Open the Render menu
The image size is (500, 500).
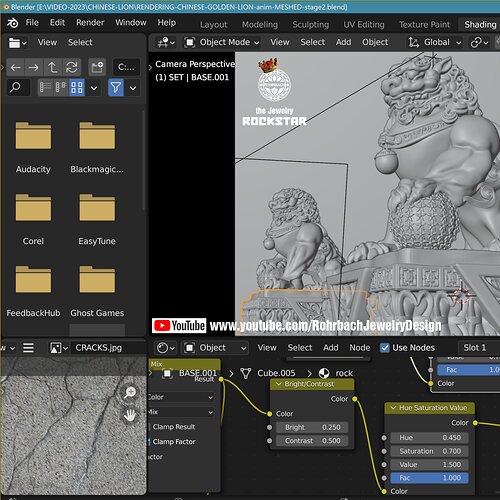point(90,23)
